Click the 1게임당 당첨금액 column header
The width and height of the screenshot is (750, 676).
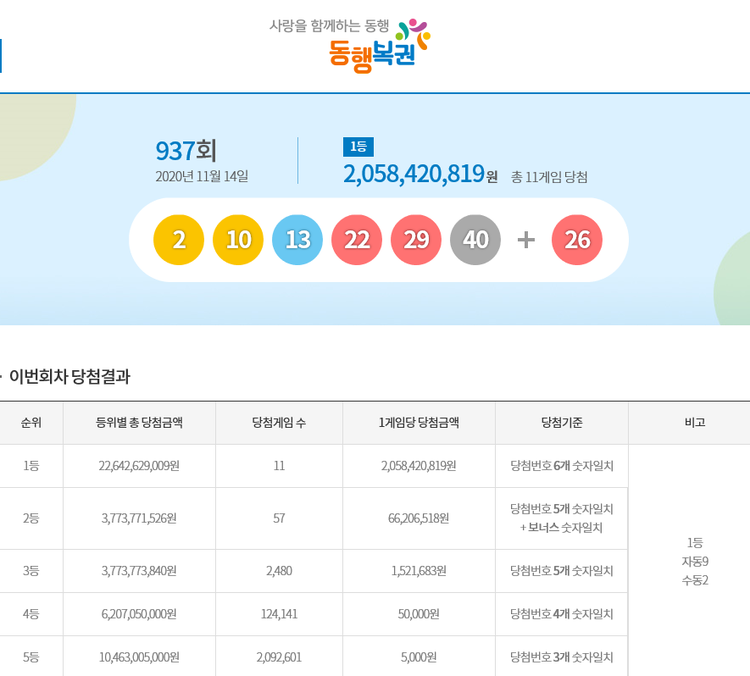click(x=419, y=422)
